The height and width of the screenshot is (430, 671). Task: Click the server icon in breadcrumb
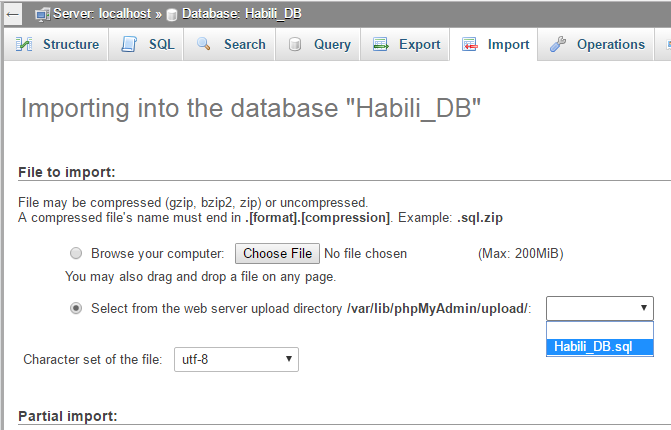coord(43,13)
